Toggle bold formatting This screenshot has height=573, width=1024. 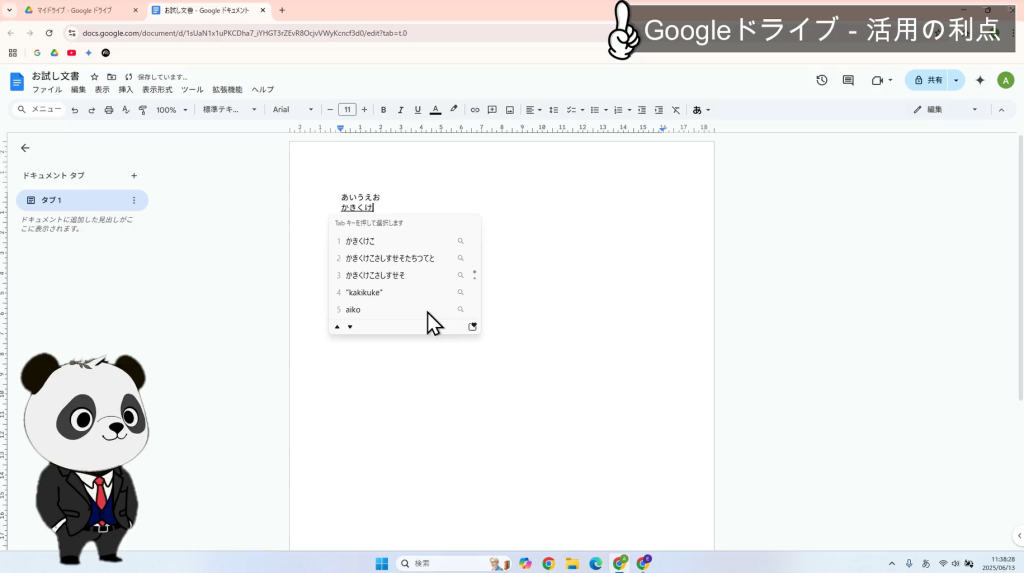pyautogui.click(x=383, y=110)
